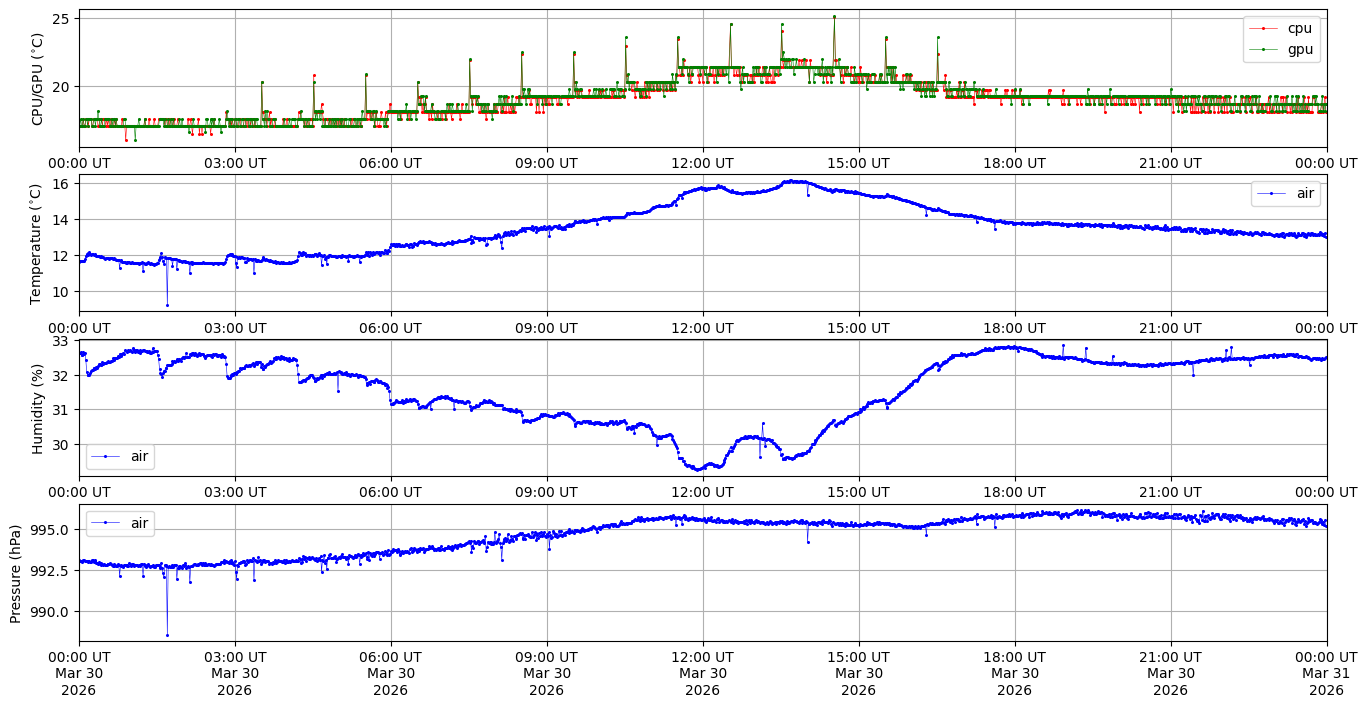Click the Humidity (%) y-axis label
Image resolution: width=1367 pixels, height=707 pixels.
[x=38, y=408]
